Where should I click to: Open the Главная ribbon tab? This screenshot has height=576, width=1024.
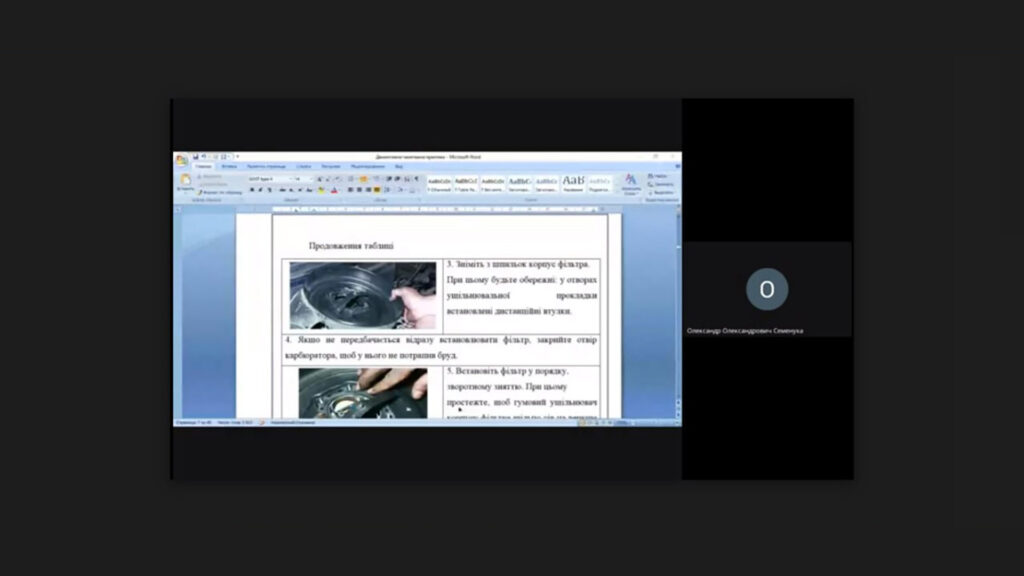point(203,167)
